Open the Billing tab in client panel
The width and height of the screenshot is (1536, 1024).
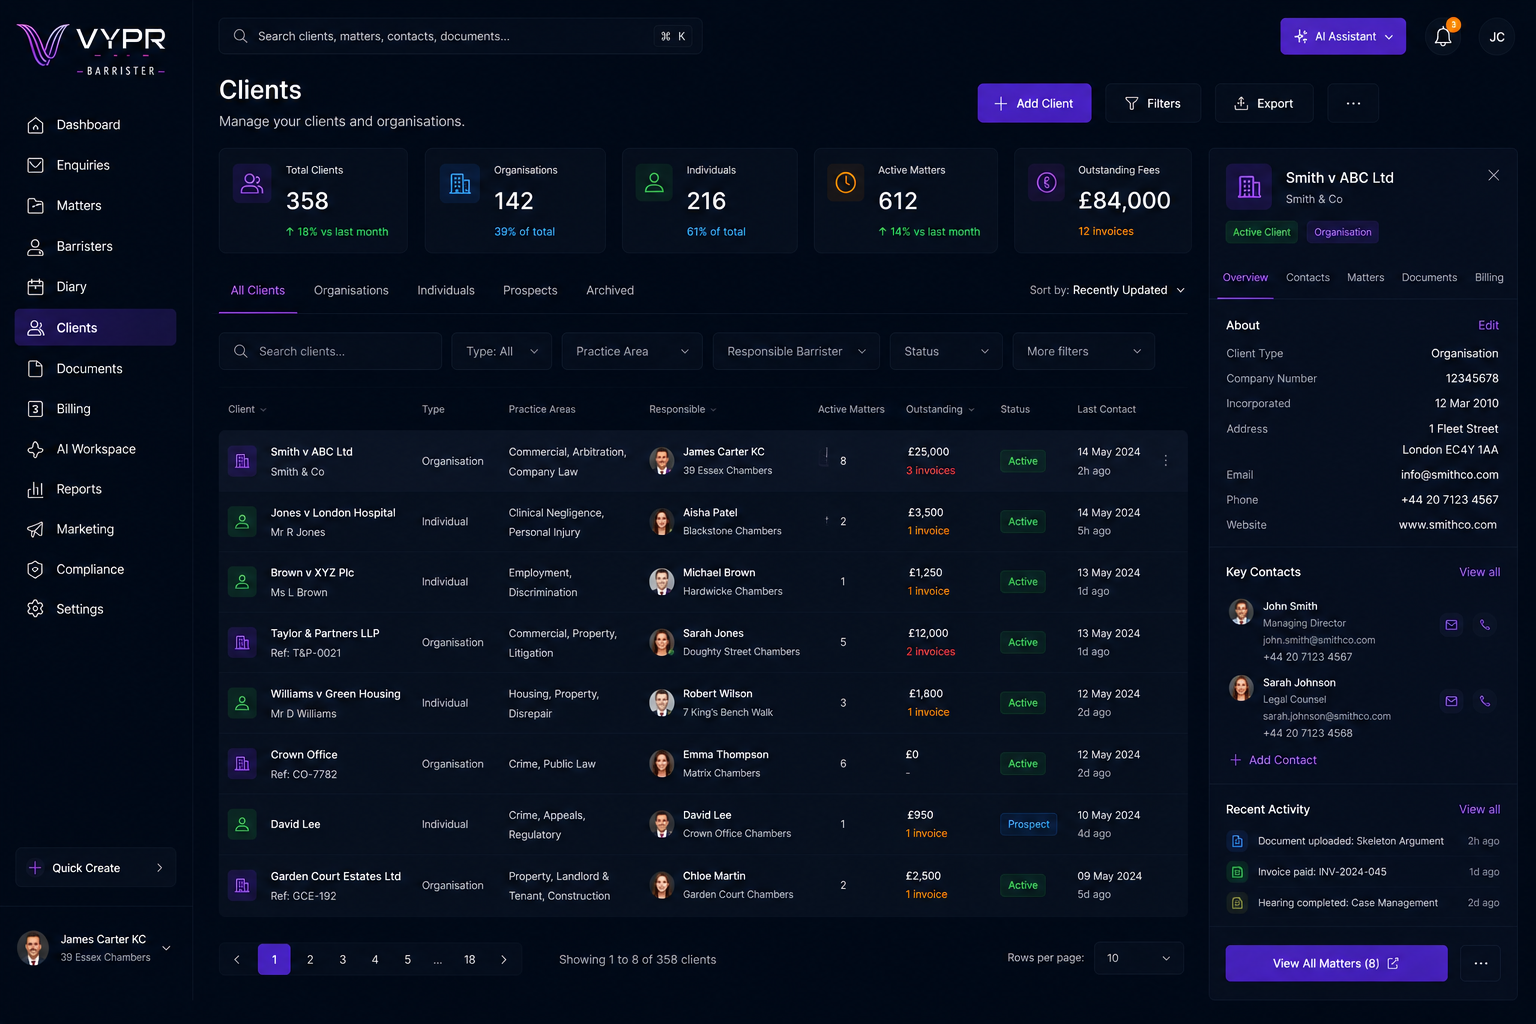point(1489,277)
